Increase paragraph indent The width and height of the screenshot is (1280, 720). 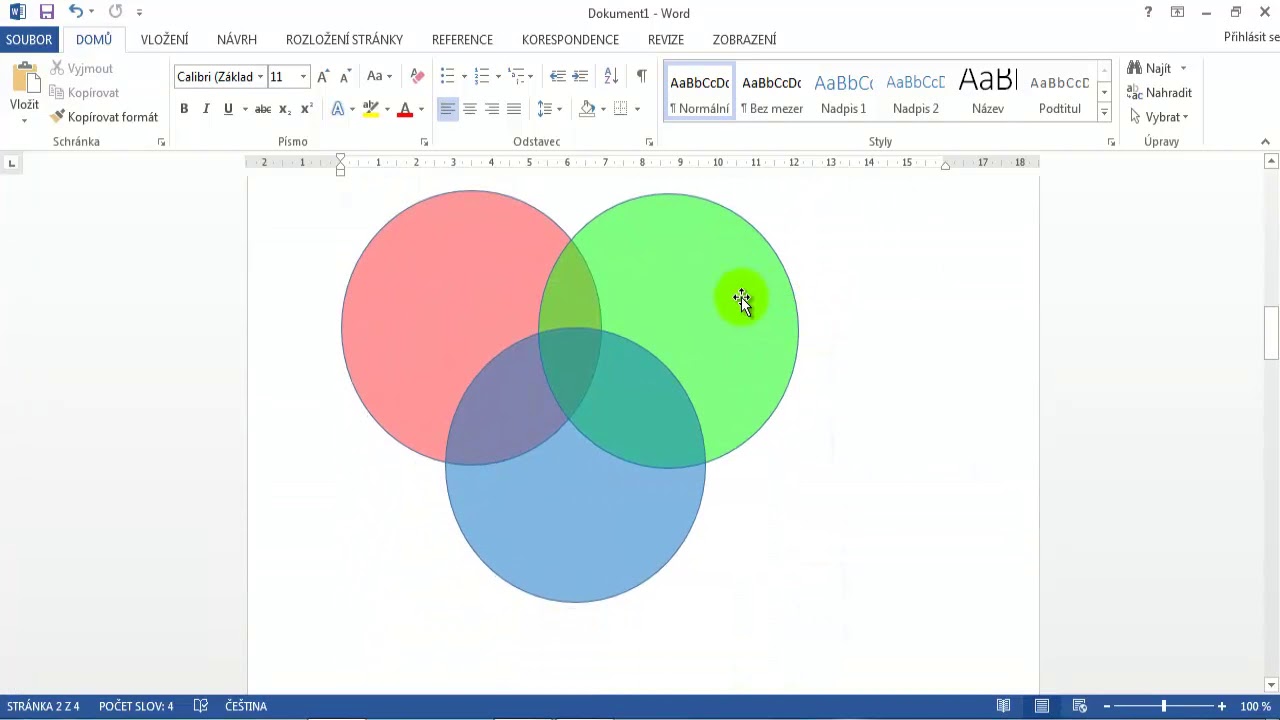[580, 76]
